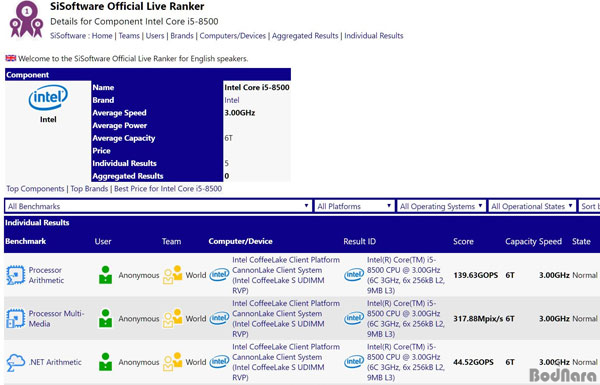This screenshot has height=385, width=600.
Task: Open Best Price for Intel Core i5-8500
Action: [168, 189]
